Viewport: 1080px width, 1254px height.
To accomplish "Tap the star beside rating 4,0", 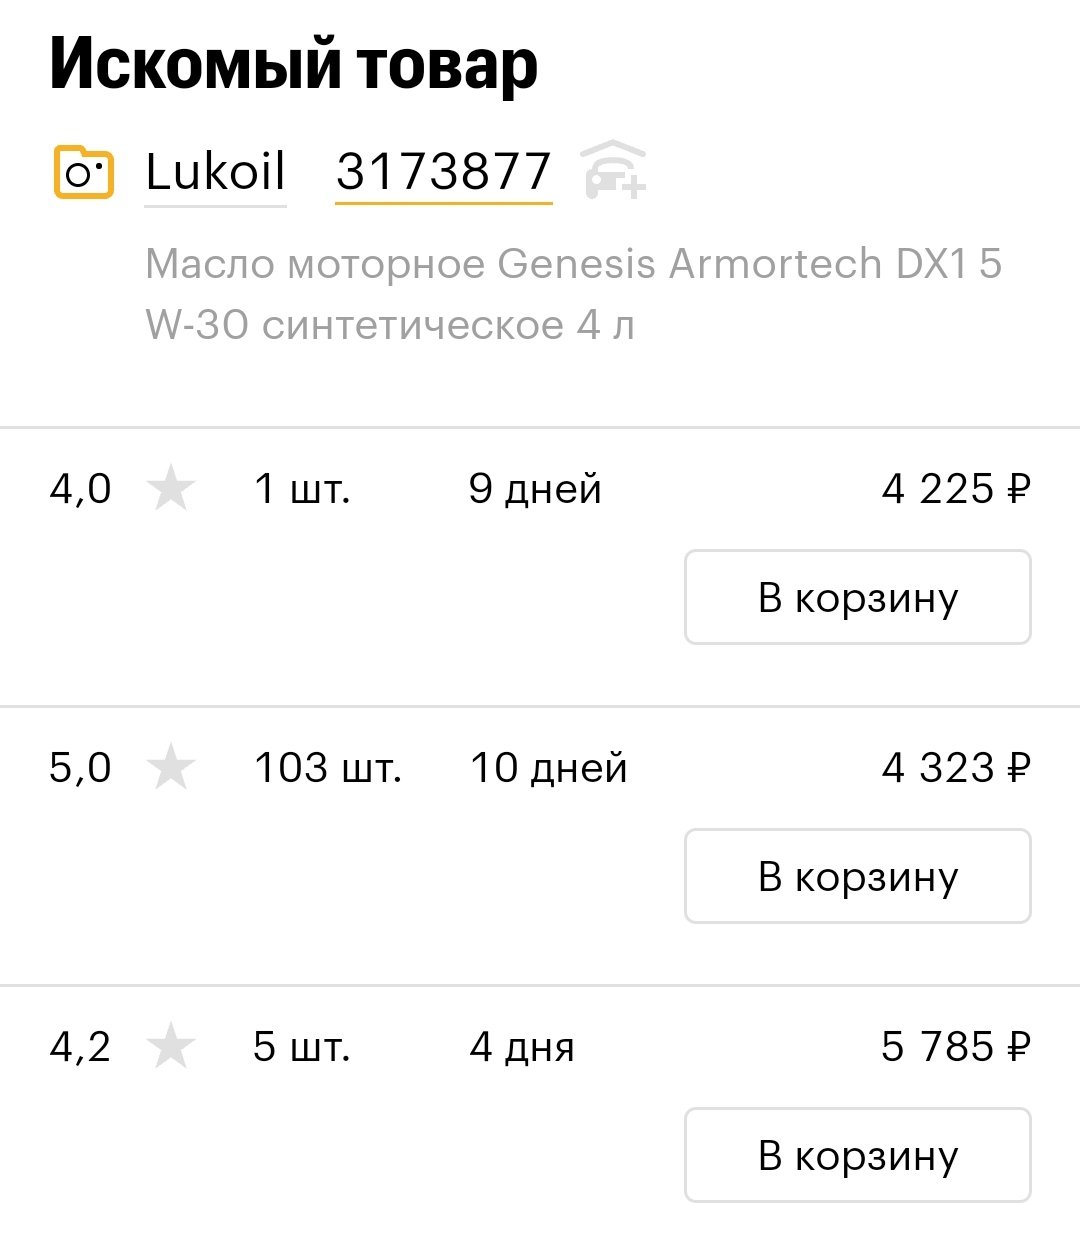I will [170, 489].
